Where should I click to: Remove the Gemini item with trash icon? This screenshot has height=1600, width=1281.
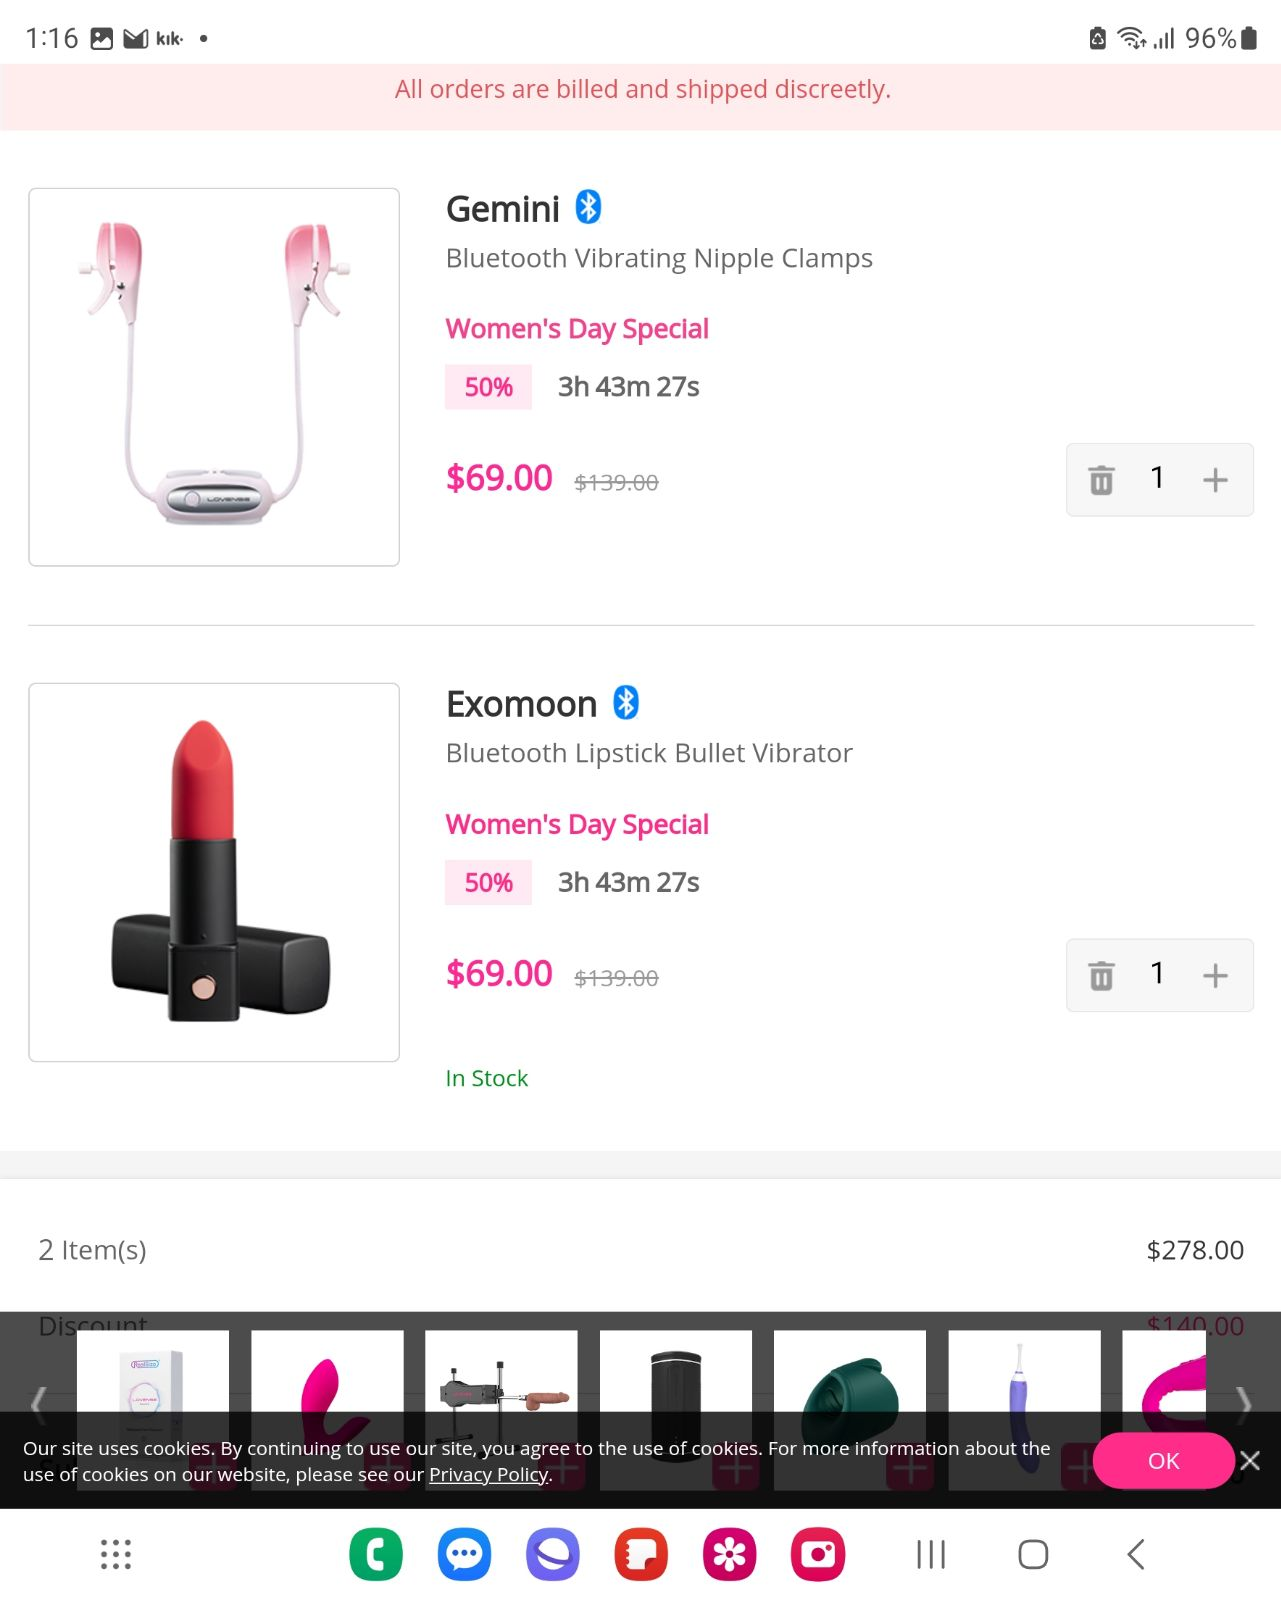(x=1101, y=480)
